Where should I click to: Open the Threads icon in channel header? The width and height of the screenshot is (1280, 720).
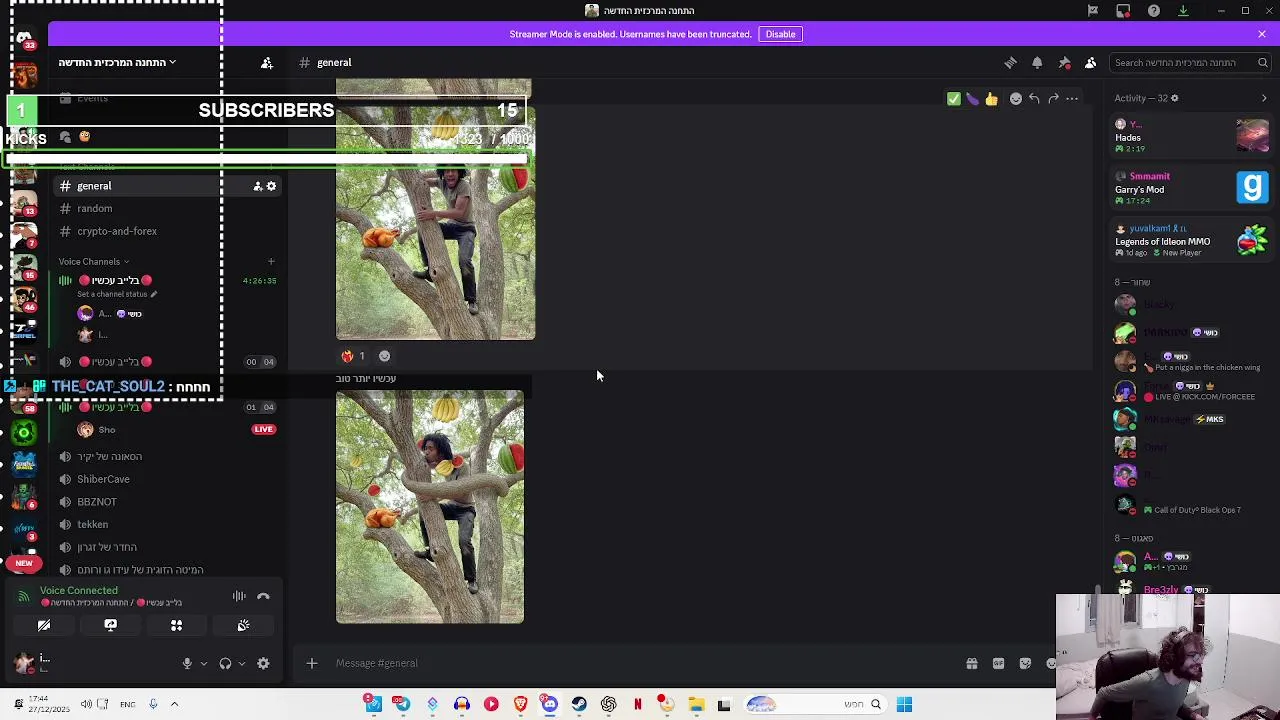1010,62
